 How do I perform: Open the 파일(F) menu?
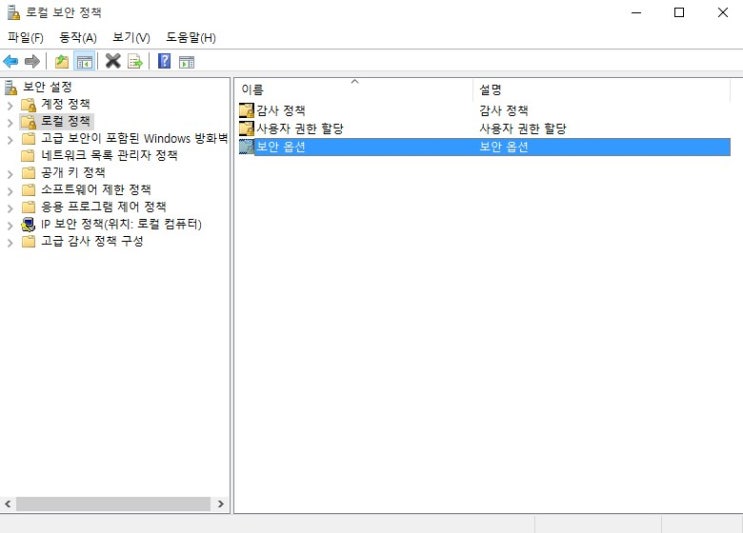point(26,37)
